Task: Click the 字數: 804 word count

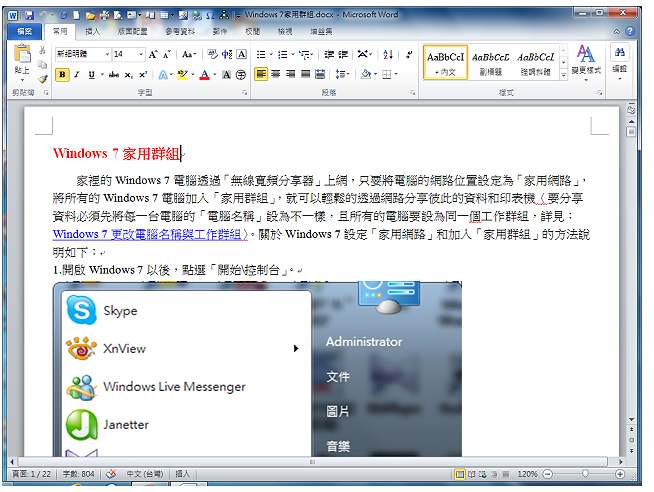Action: (78, 474)
